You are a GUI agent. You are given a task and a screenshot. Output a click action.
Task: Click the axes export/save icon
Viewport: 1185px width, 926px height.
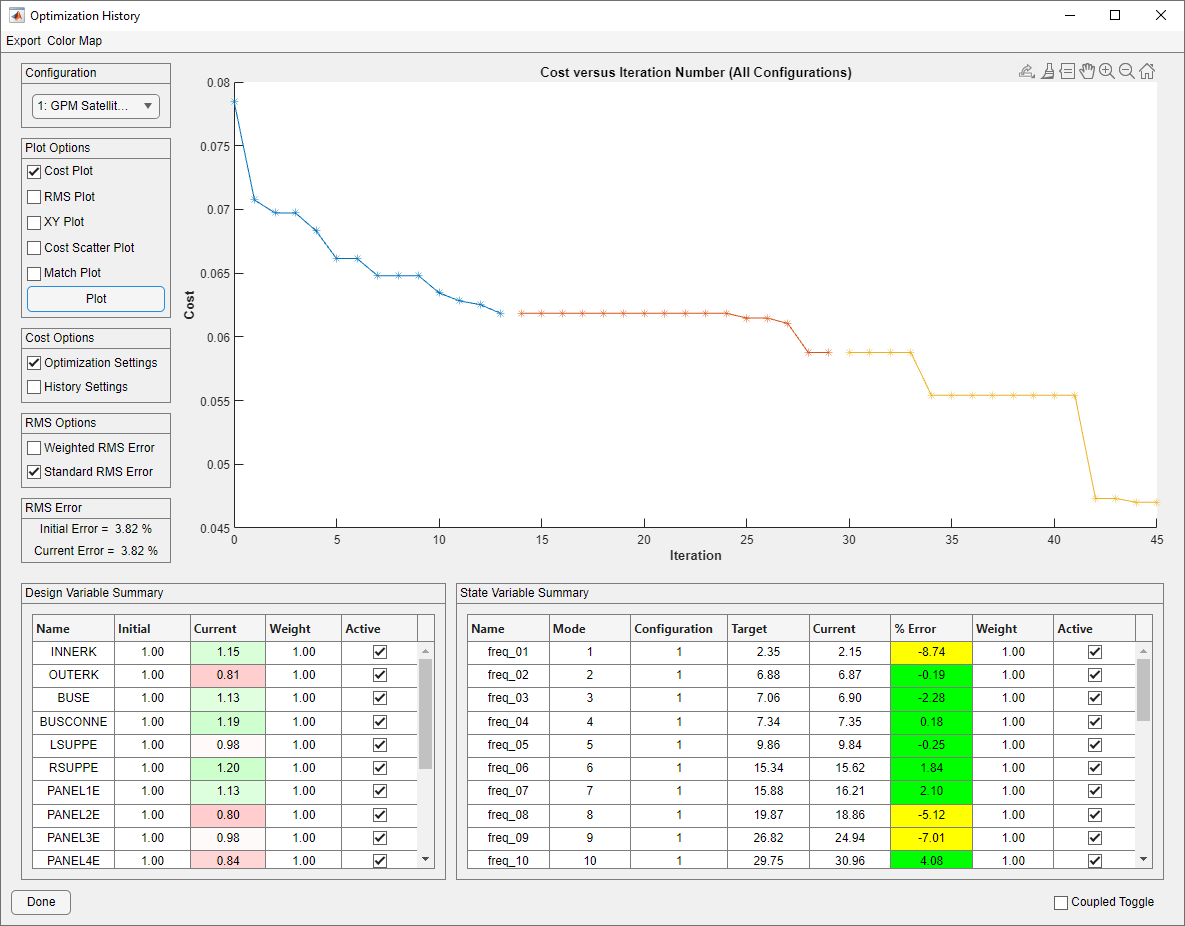point(1026,71)
